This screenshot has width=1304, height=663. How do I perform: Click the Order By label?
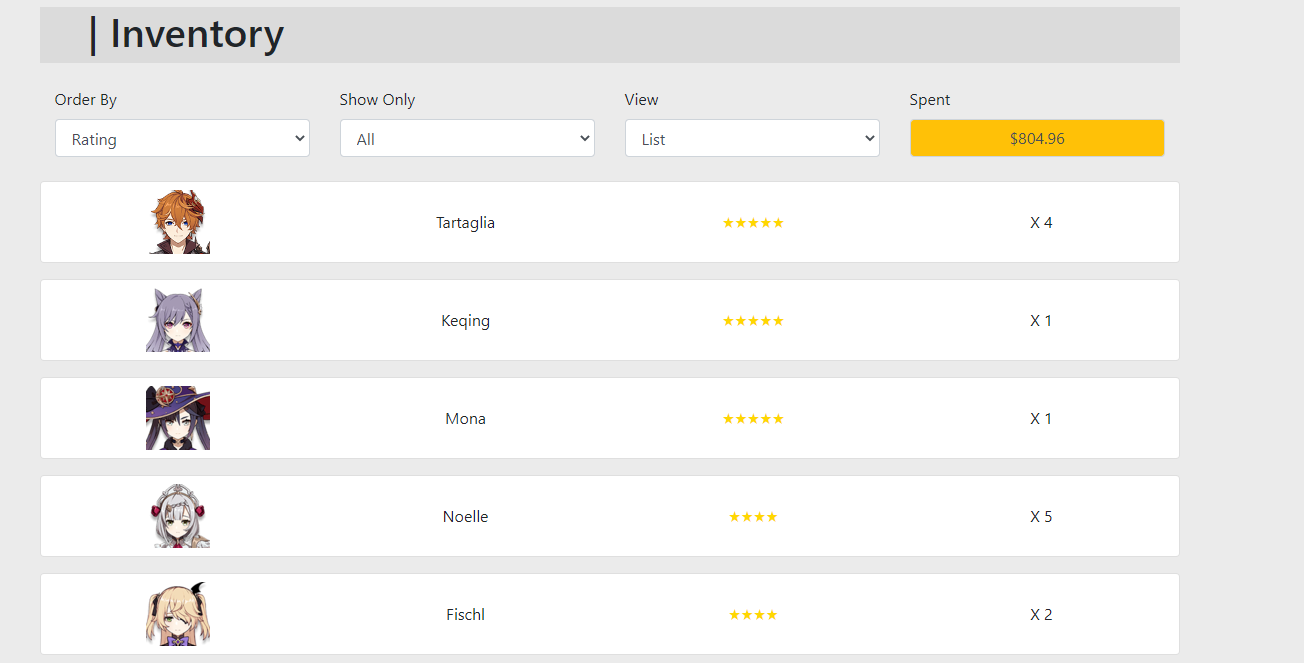86,100
